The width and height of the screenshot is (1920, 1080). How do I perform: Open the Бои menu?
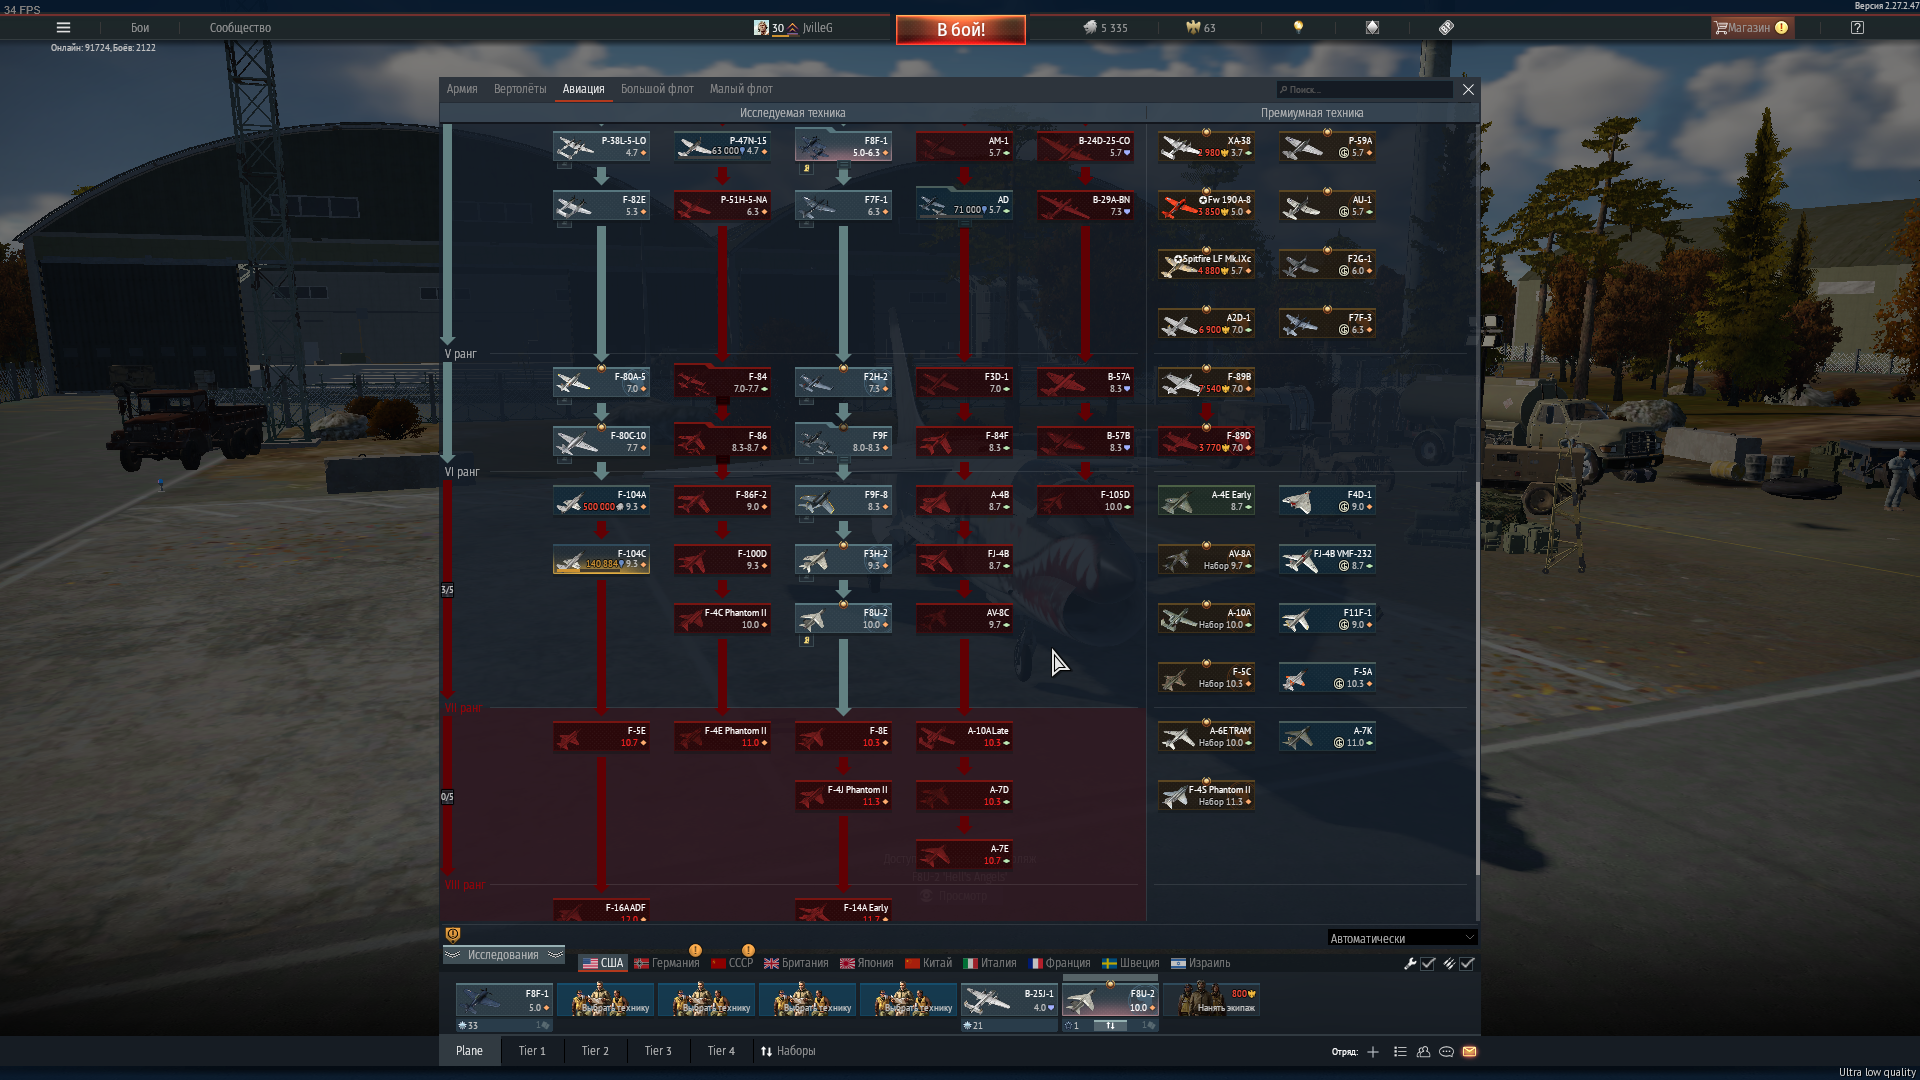coord(140,28)
